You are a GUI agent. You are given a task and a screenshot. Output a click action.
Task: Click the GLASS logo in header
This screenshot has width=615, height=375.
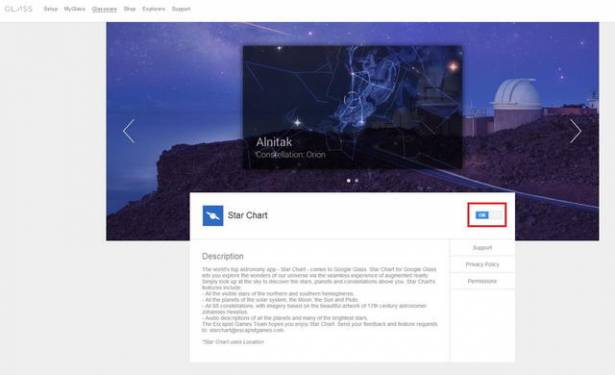pyautogui.click(x=18, y=9)
